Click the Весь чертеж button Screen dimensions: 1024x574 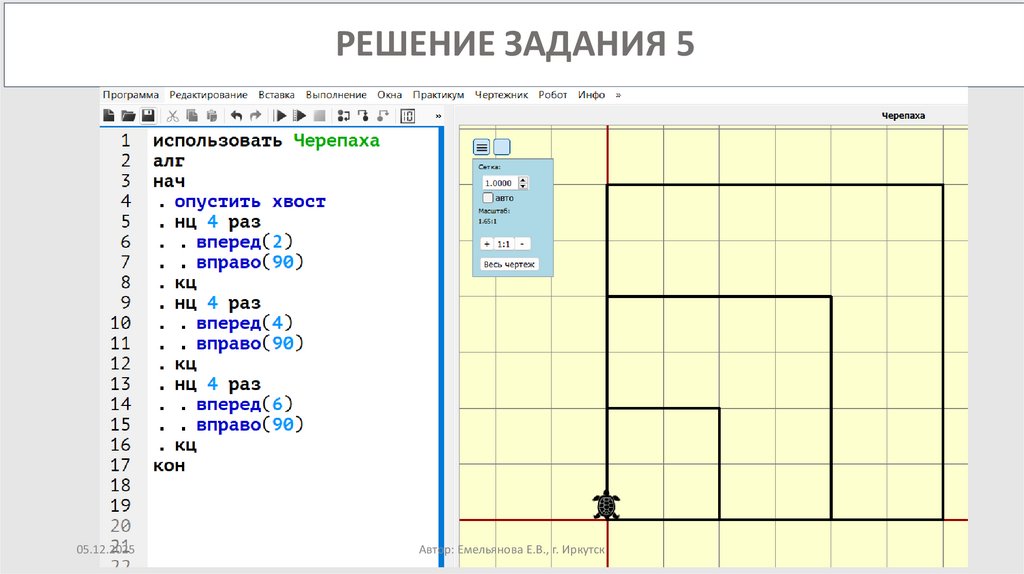pyautogui.click(x=509, y=264)
